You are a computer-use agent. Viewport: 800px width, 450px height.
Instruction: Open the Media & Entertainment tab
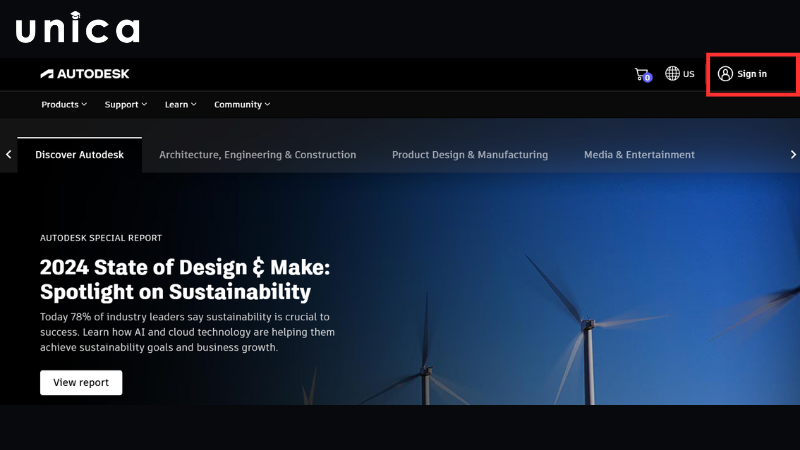(x=639, y=155)
